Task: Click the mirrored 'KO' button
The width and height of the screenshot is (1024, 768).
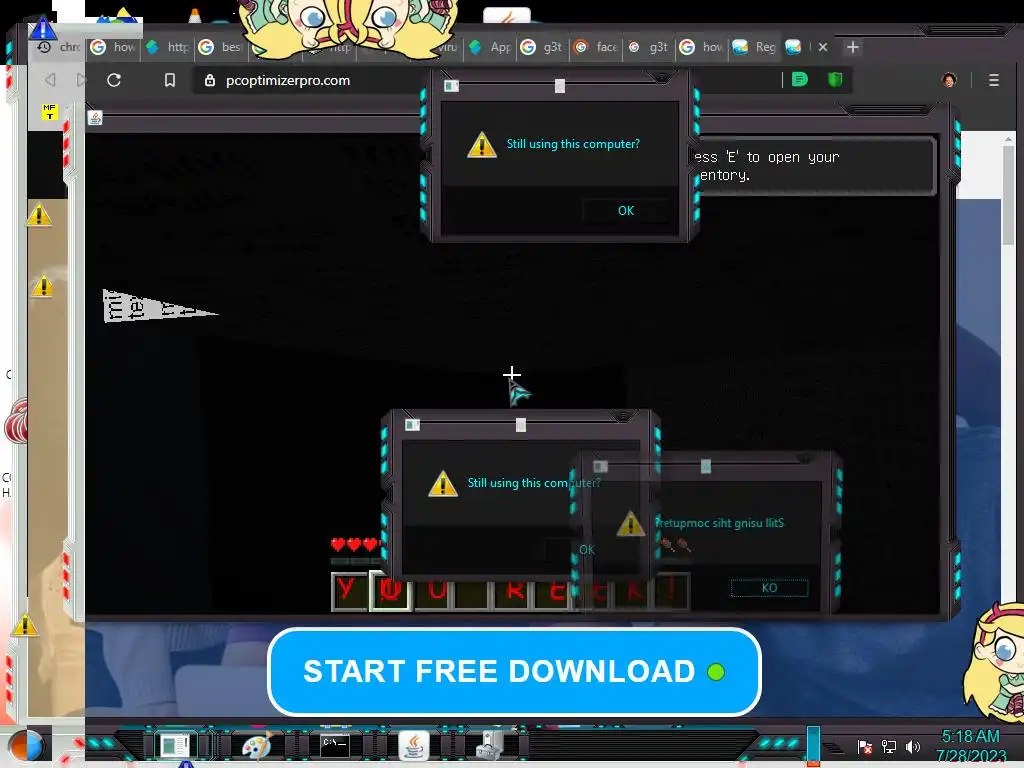Action: (769, 588)
